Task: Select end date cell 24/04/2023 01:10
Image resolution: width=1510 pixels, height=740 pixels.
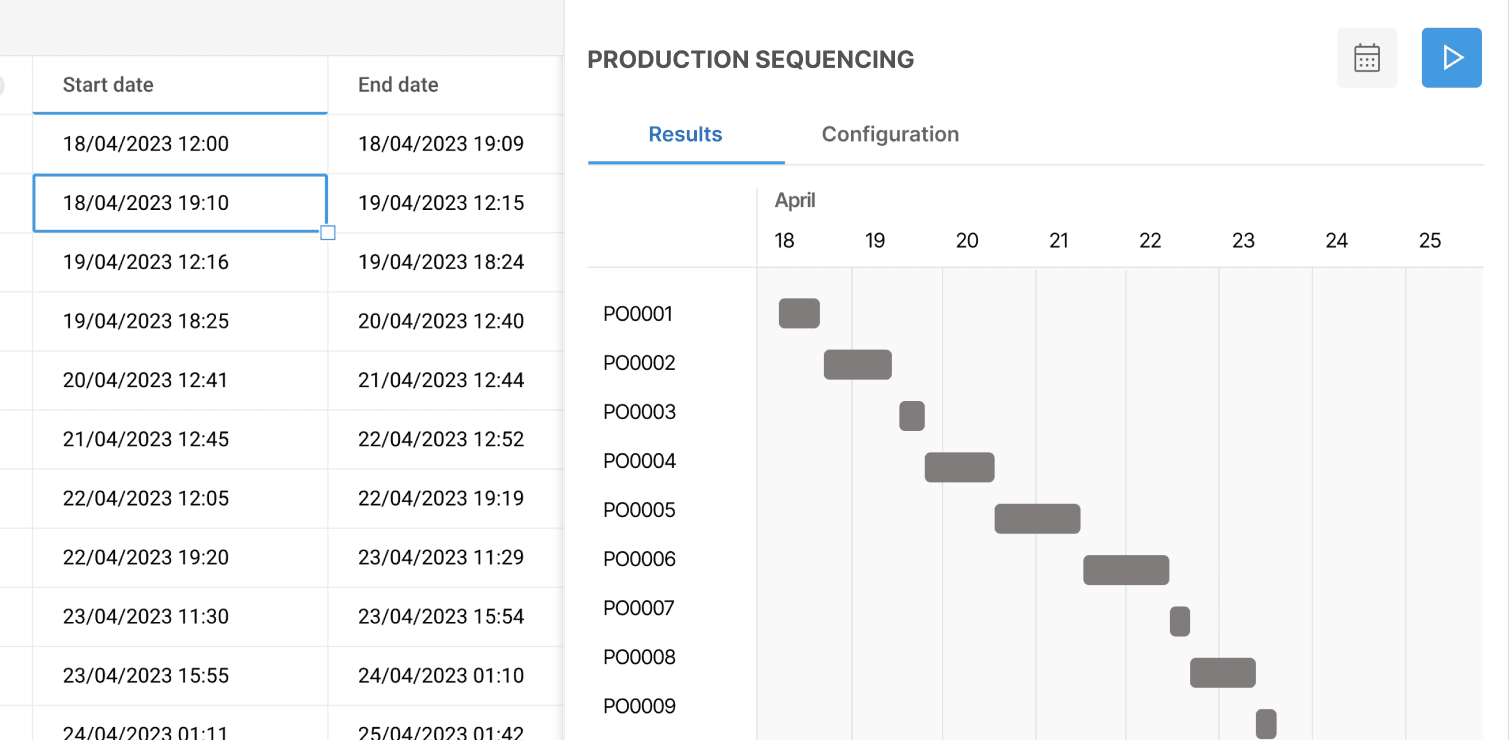Action: tap(446, 675)
